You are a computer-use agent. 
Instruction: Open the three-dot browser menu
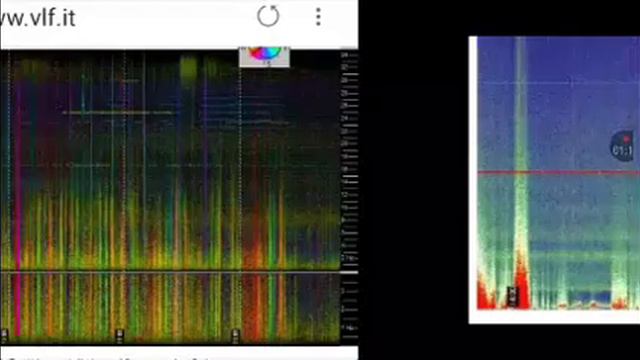(318, 17)
